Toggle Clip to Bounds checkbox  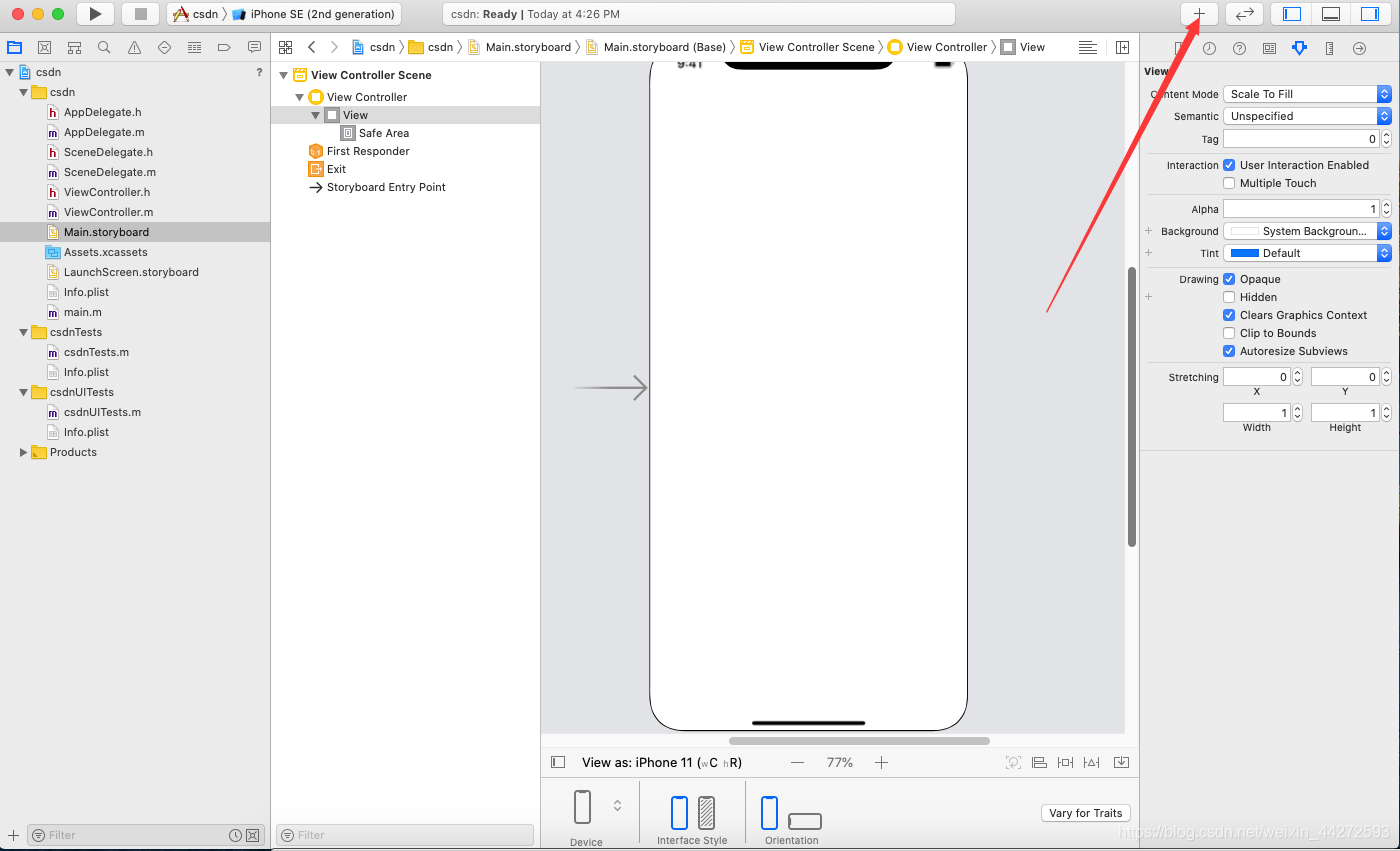pos(1229,333)
